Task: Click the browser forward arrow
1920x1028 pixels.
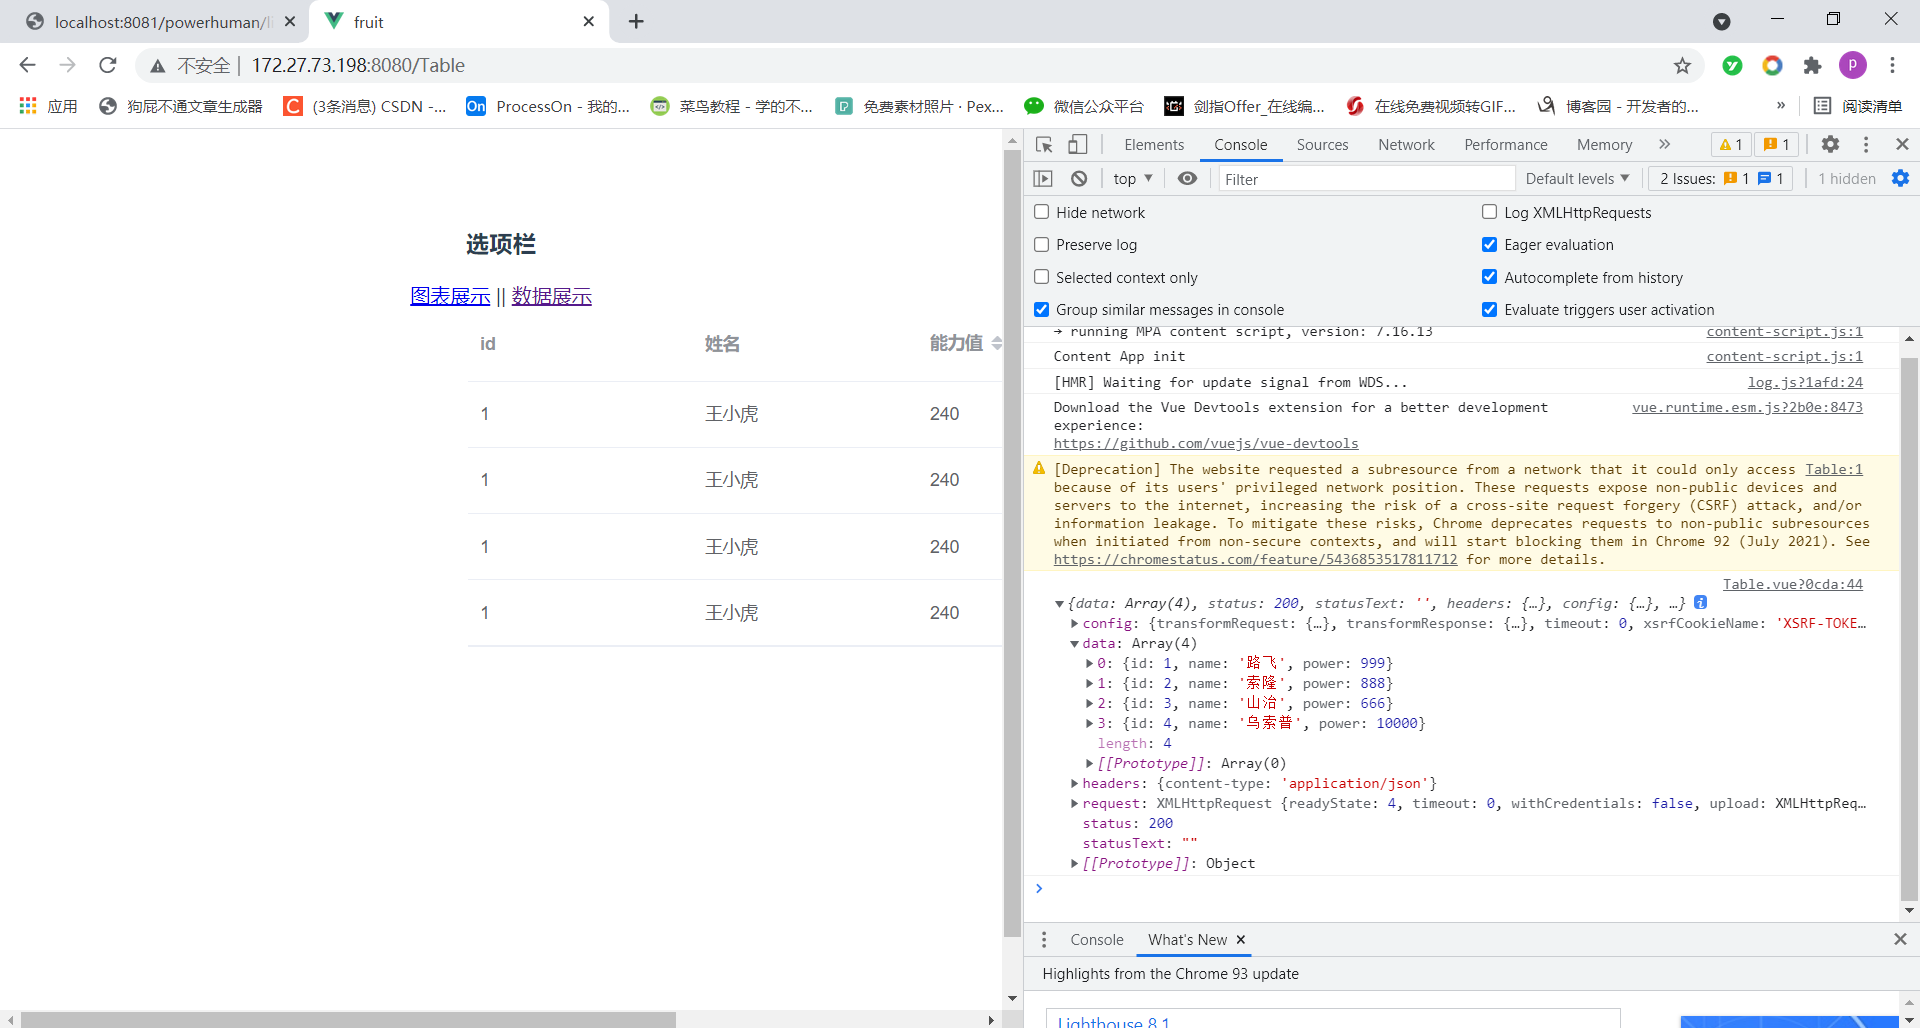Action: pyautogui.click(x=67, y=65)
